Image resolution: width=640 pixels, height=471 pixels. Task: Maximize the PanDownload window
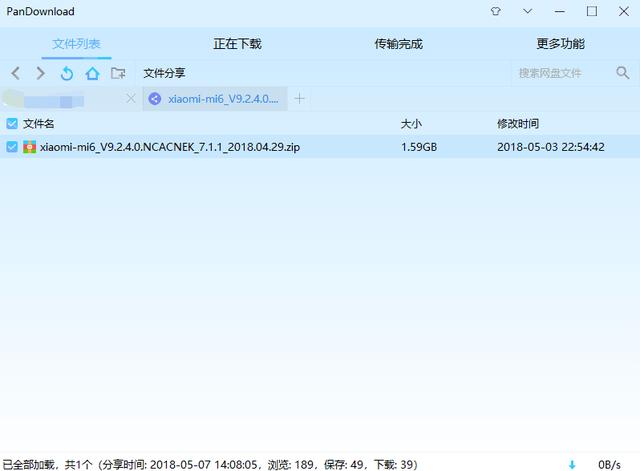coord(591,11)
